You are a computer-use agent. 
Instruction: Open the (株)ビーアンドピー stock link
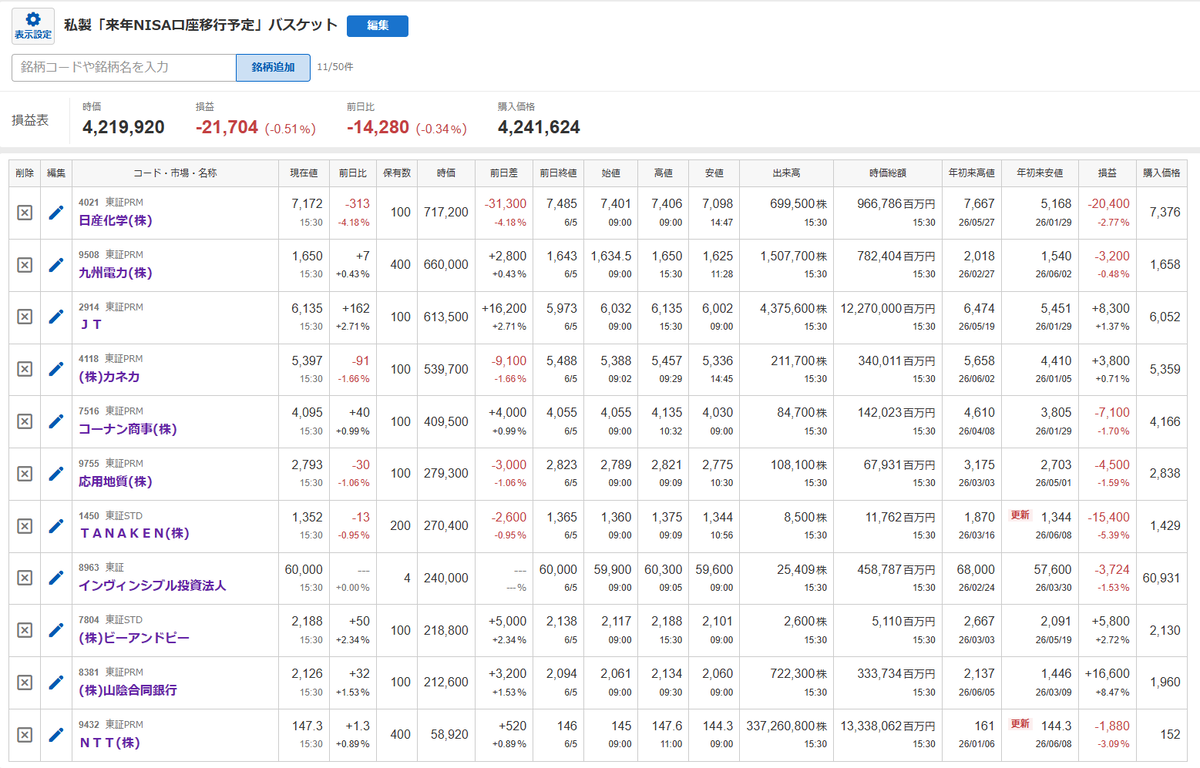(134, 637)
